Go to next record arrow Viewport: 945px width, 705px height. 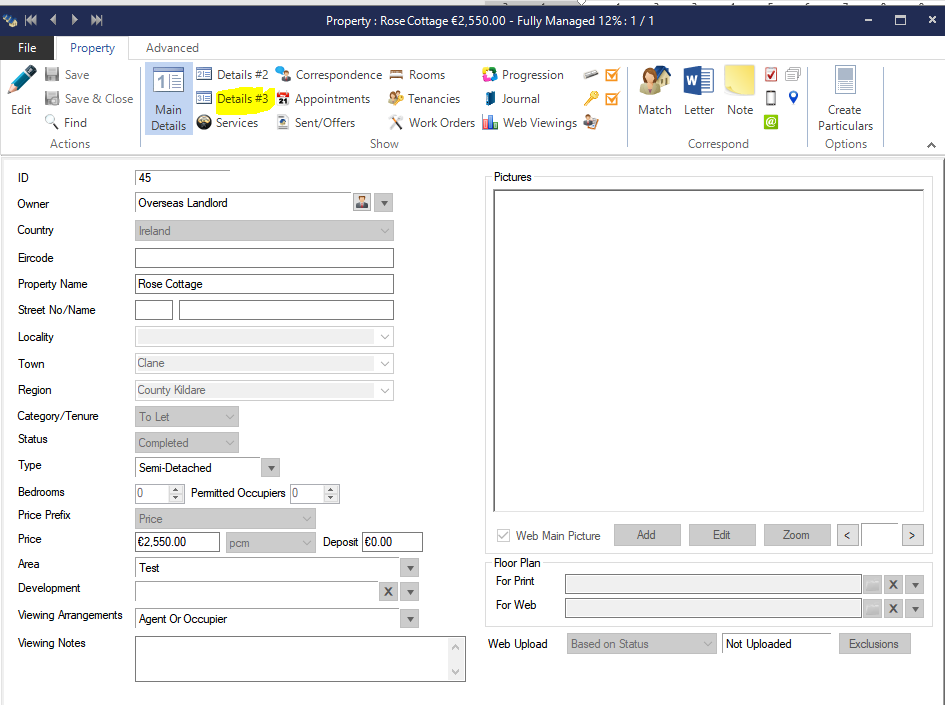74,20
